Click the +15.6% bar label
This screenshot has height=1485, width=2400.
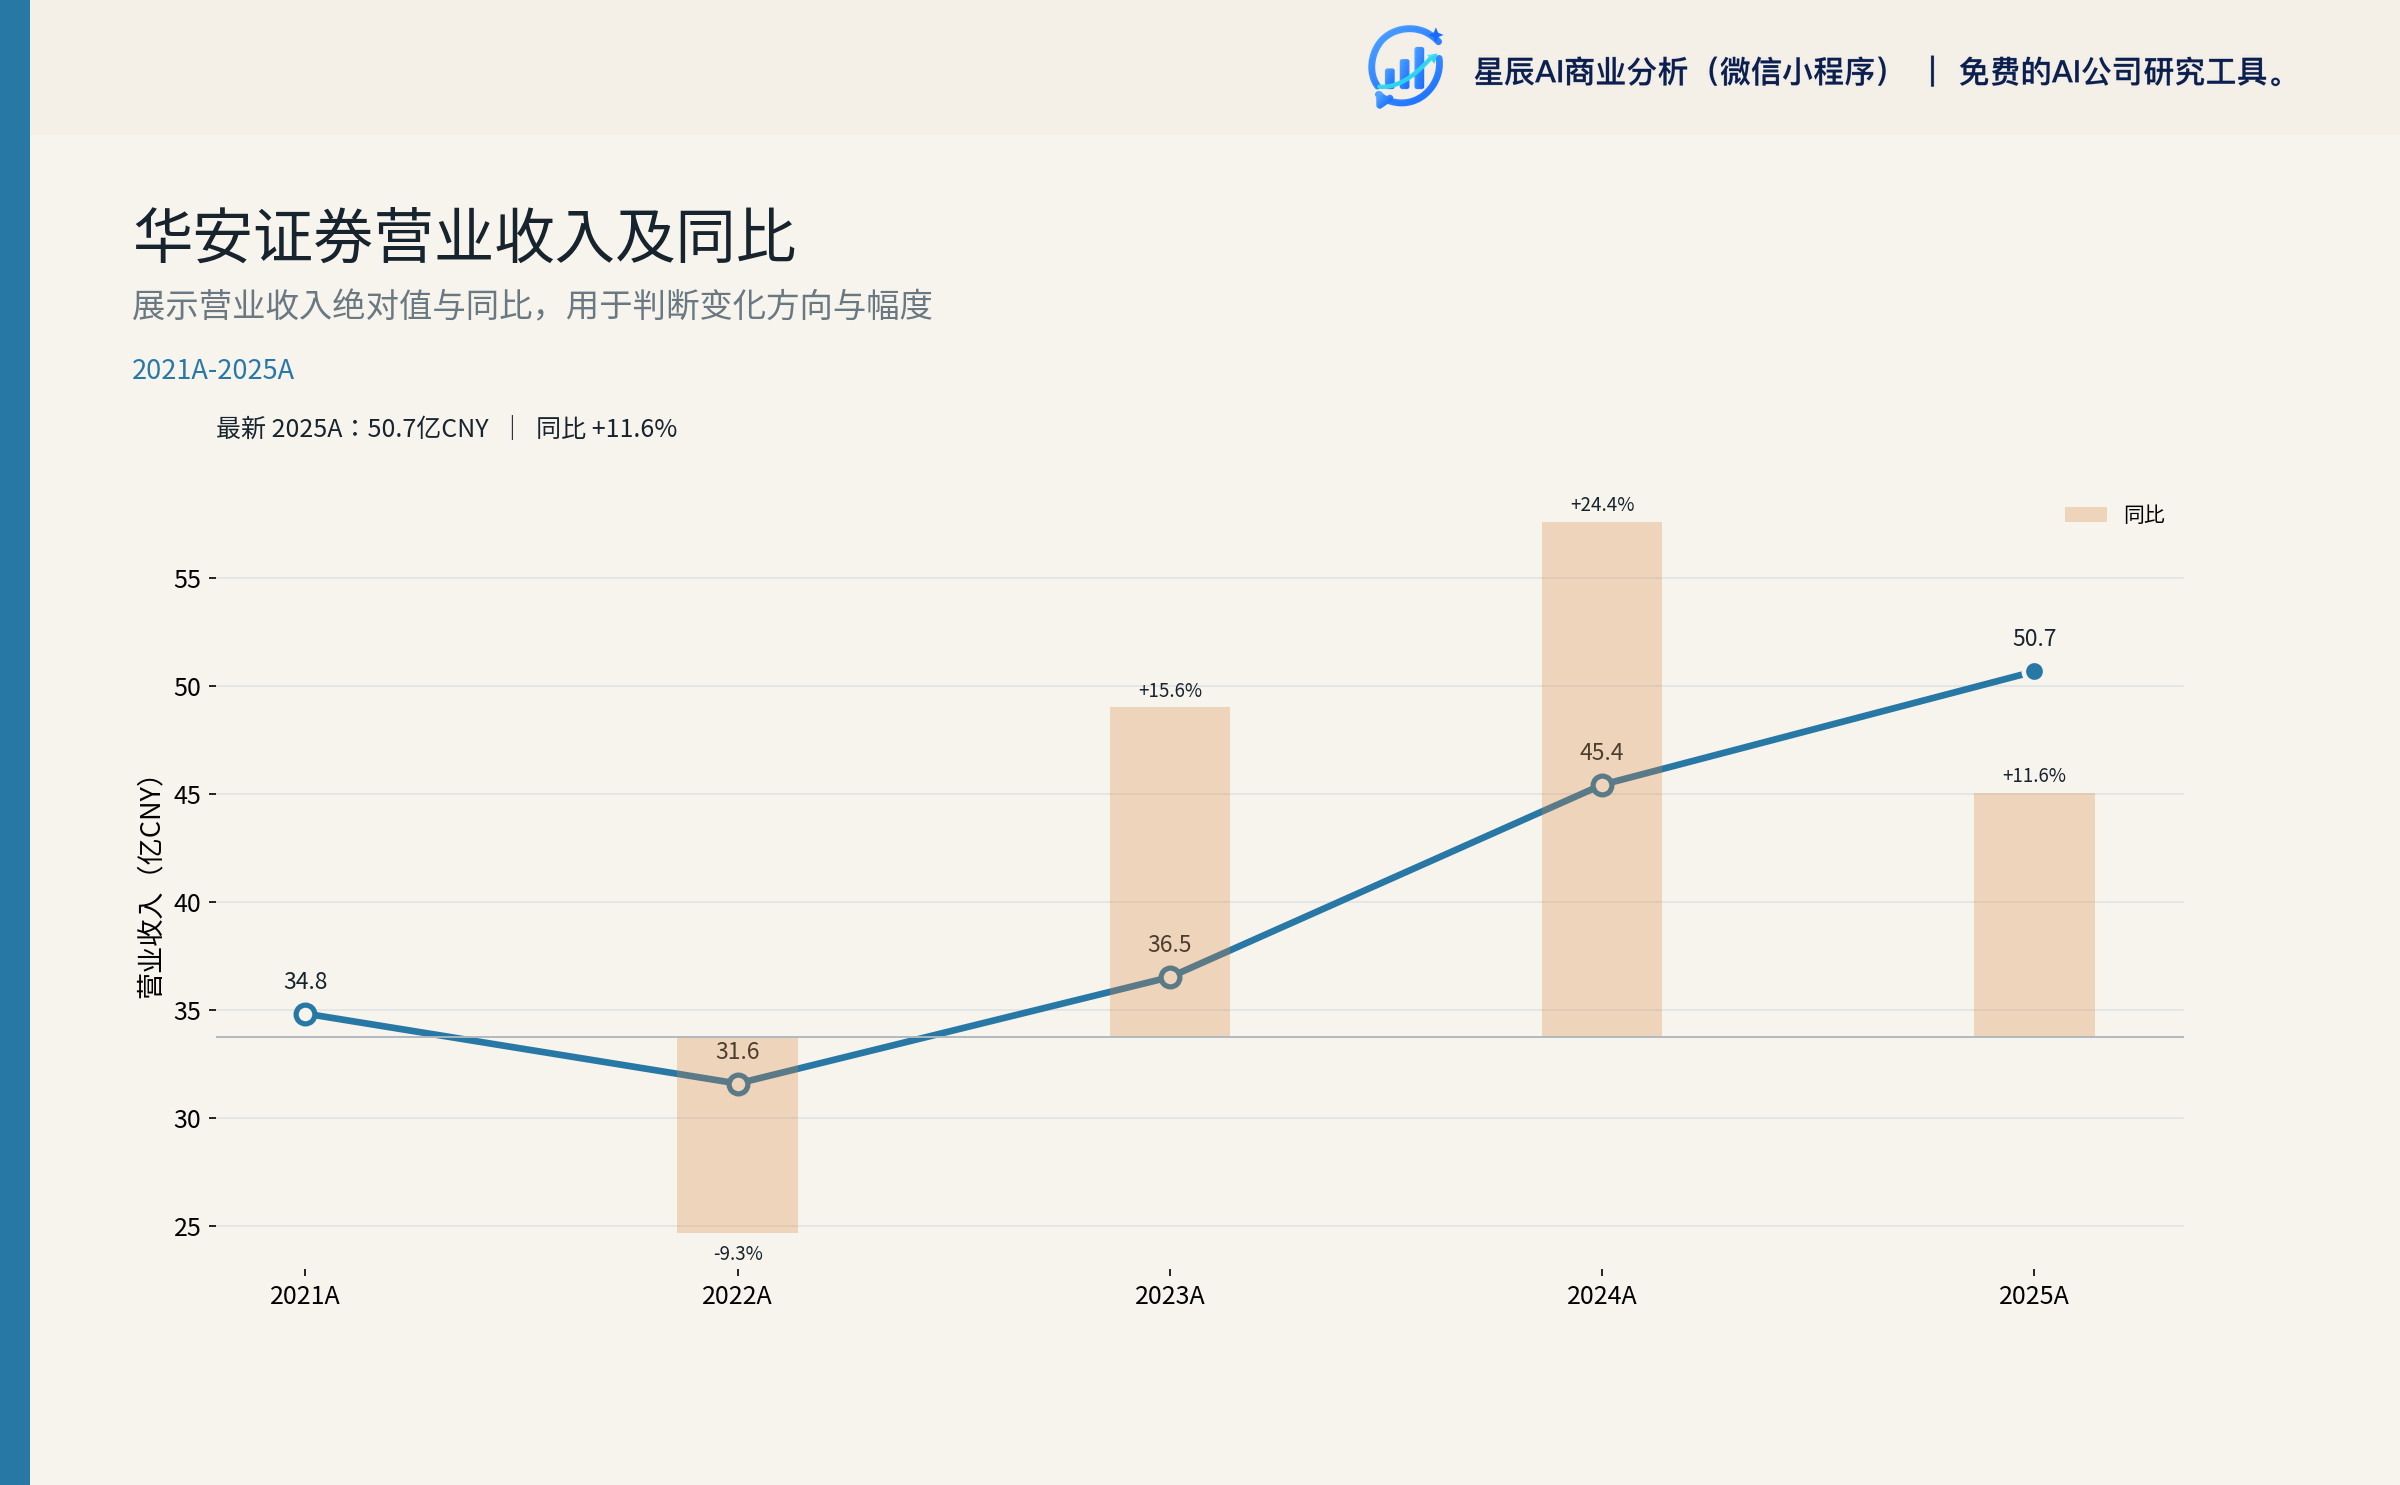(1170, 690)
